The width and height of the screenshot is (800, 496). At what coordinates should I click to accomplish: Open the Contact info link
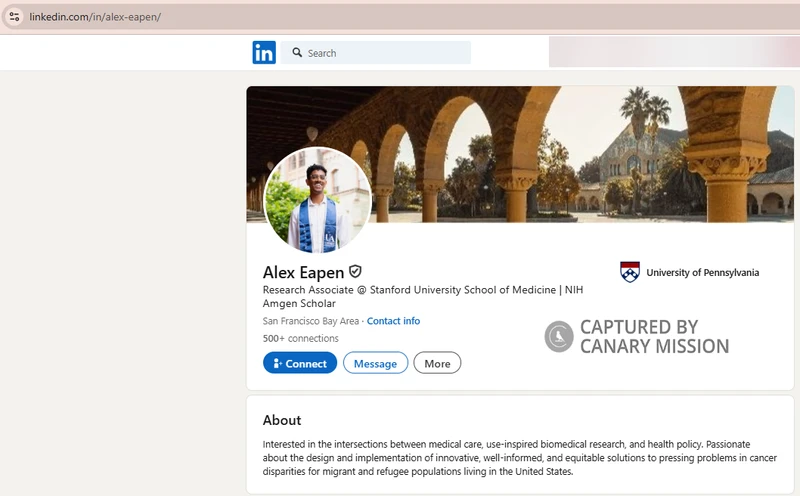pos(393,321)
